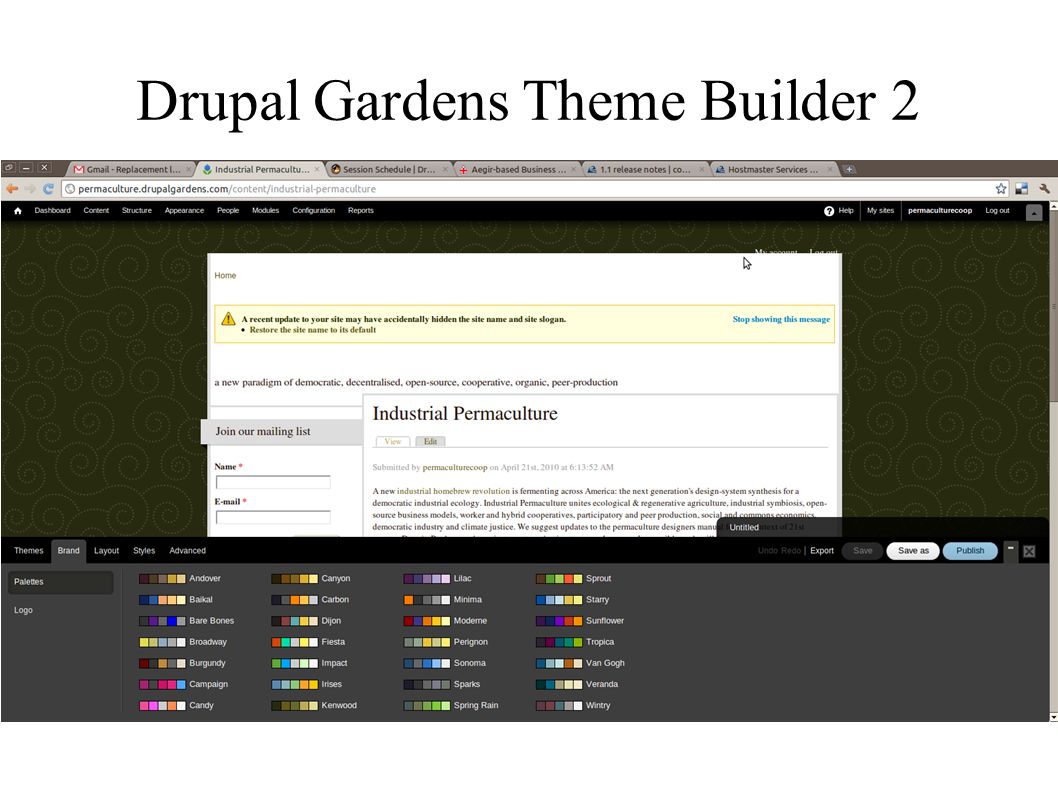Open Modules admin menu item
The image size is (1058, 793).
tap(265, 211)
